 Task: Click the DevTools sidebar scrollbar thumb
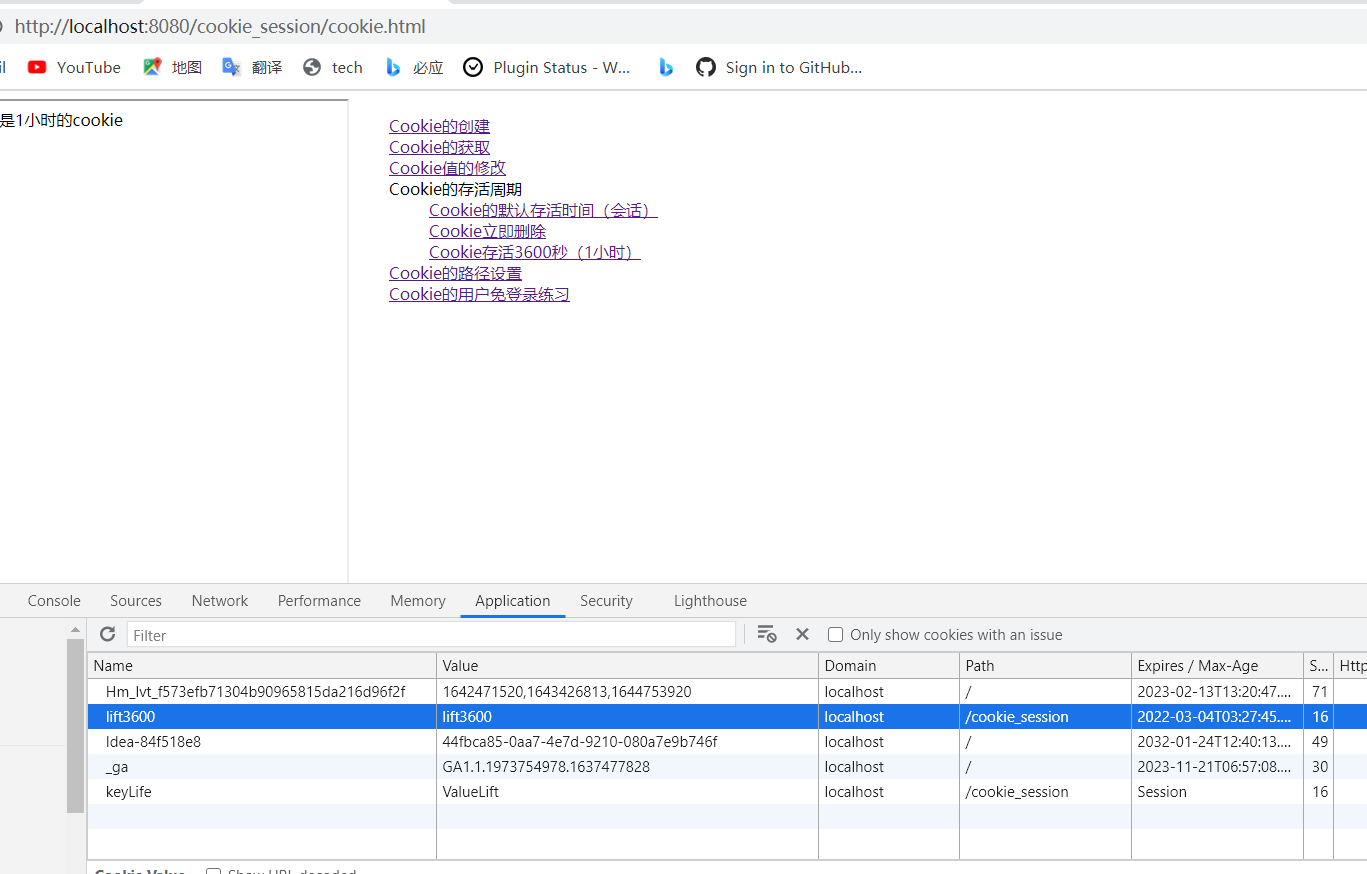point(76,725)
